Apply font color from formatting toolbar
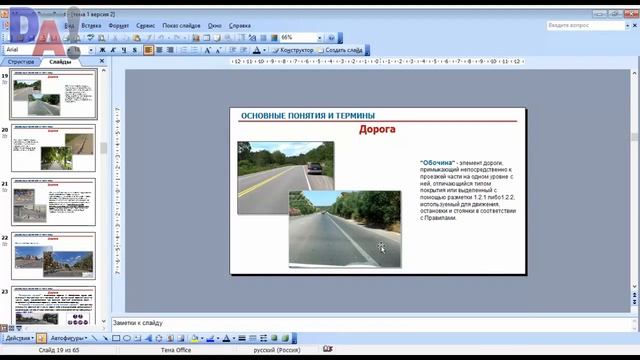Viewport: 640px width, 360px height. [256, 50]
